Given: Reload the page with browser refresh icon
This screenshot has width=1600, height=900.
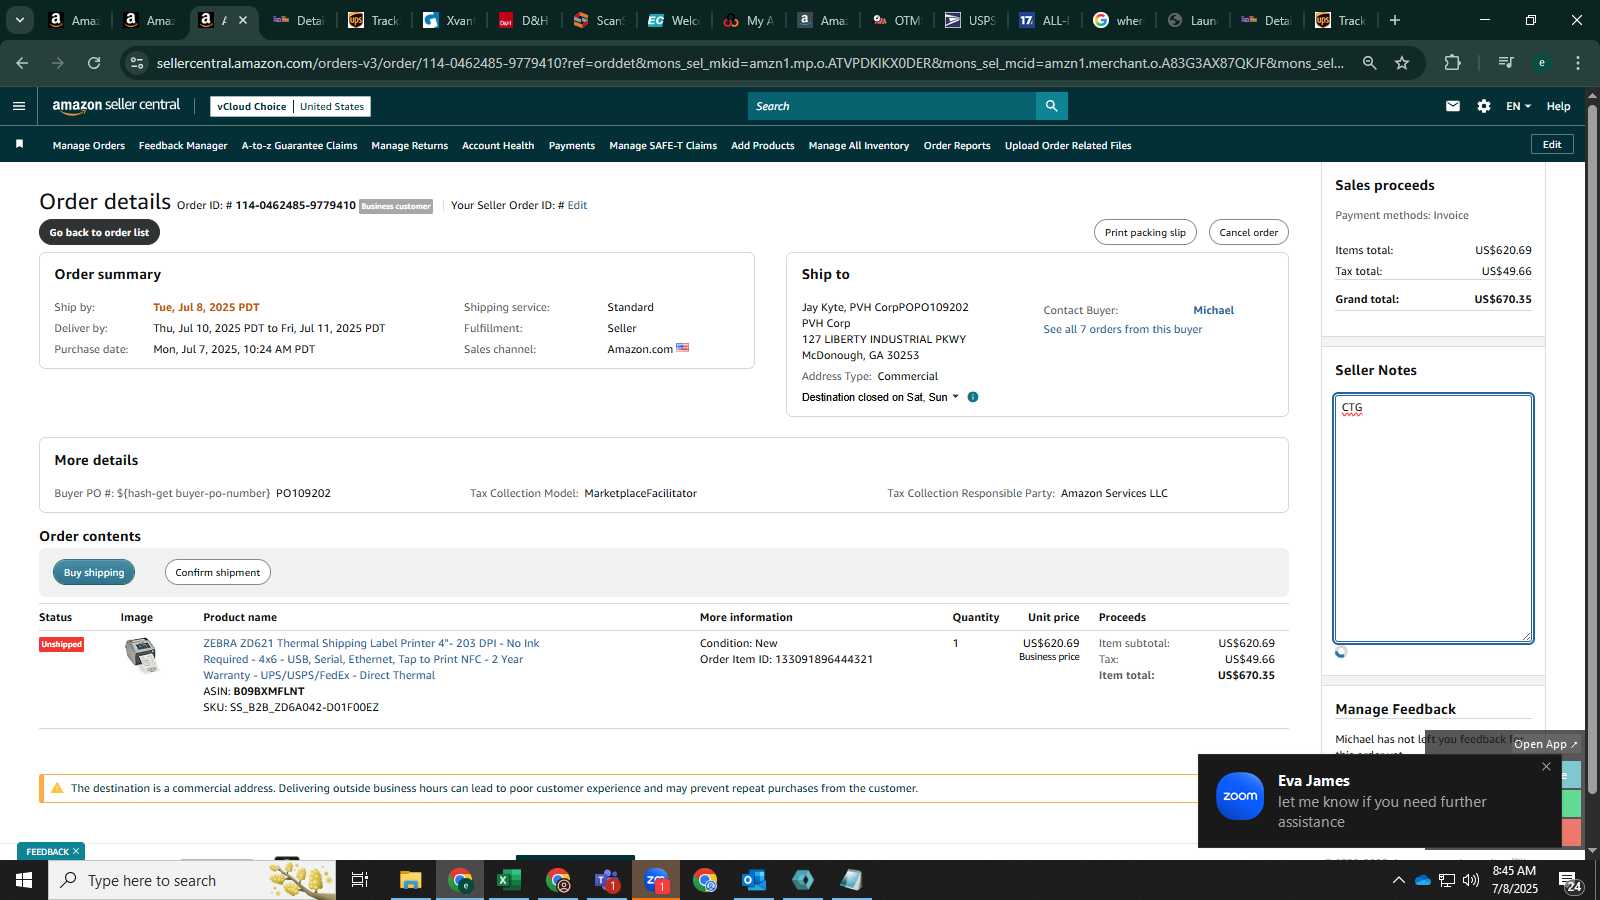Looking at the screenshot, I should coord(94,63).
